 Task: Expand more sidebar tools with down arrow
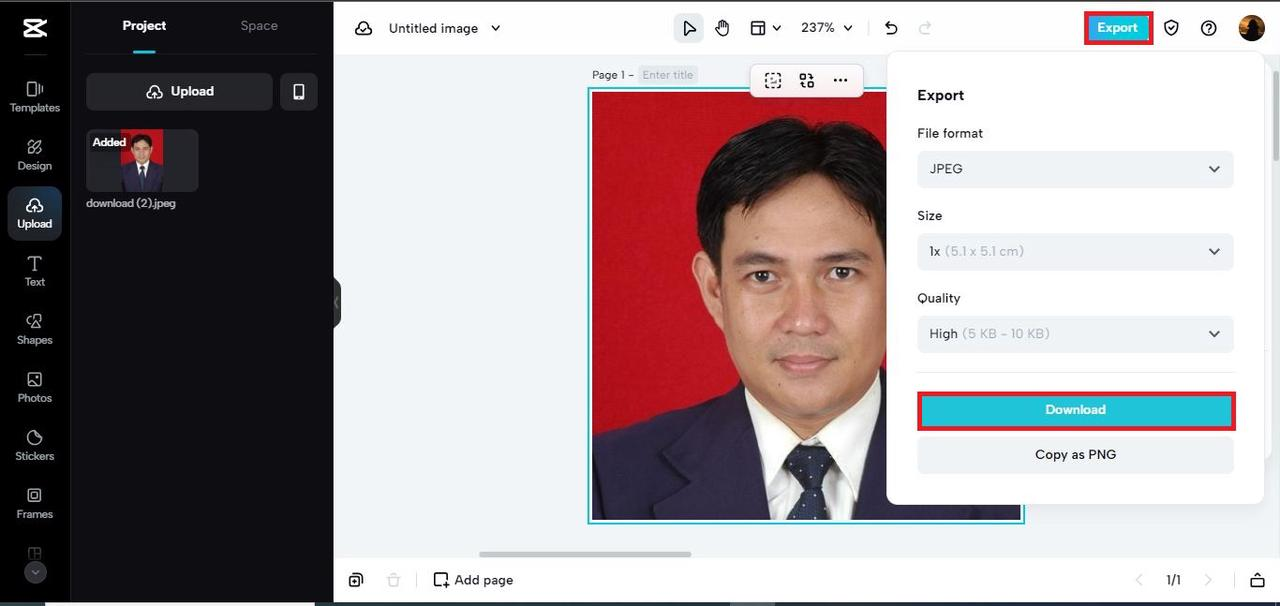click(35, 573)
